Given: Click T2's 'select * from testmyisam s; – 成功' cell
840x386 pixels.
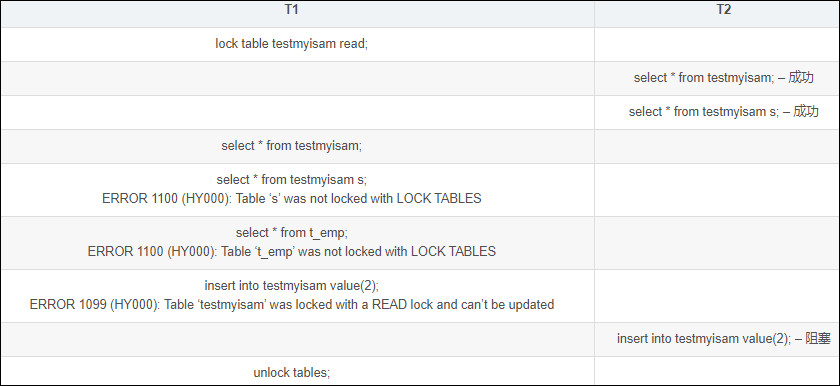Looking at the screenshot, I should tap(717, 112).
